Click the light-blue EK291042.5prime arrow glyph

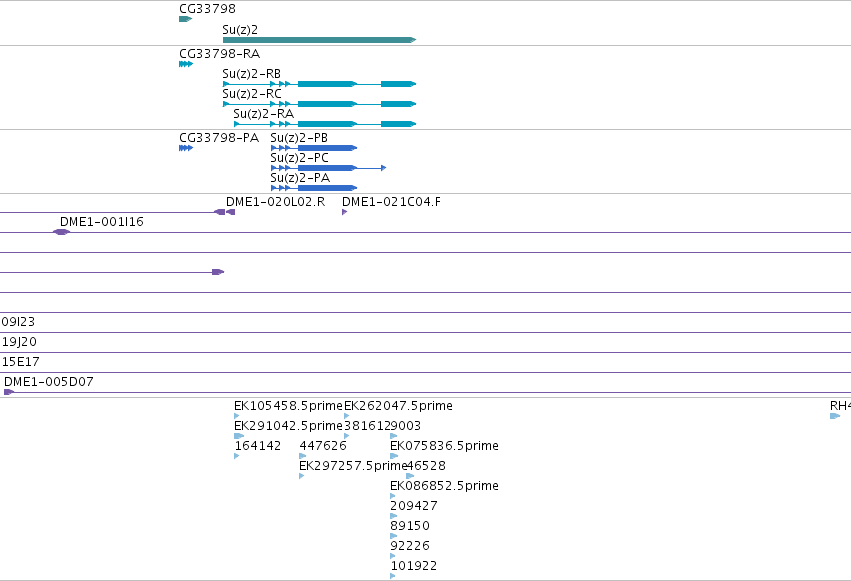tap(239, 436)
